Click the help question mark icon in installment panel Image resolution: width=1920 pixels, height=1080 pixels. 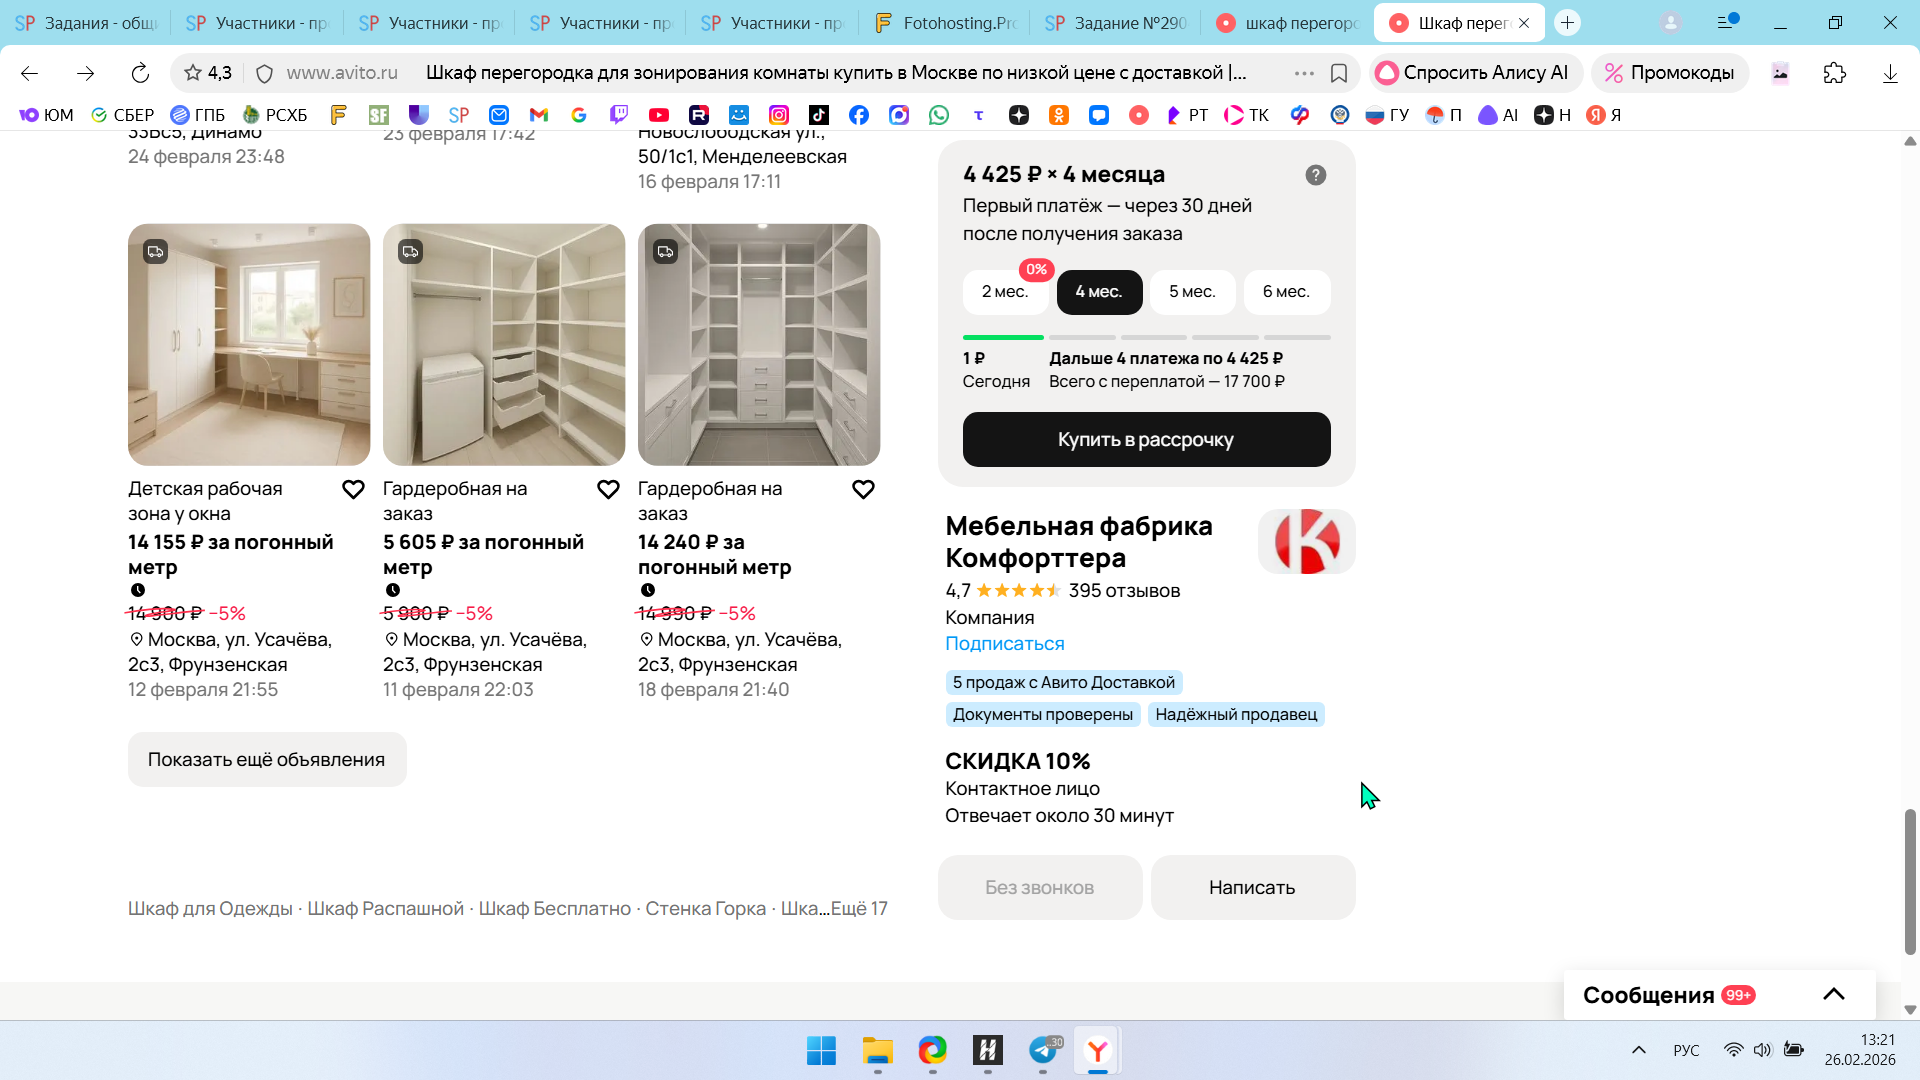pos(1315,175)
